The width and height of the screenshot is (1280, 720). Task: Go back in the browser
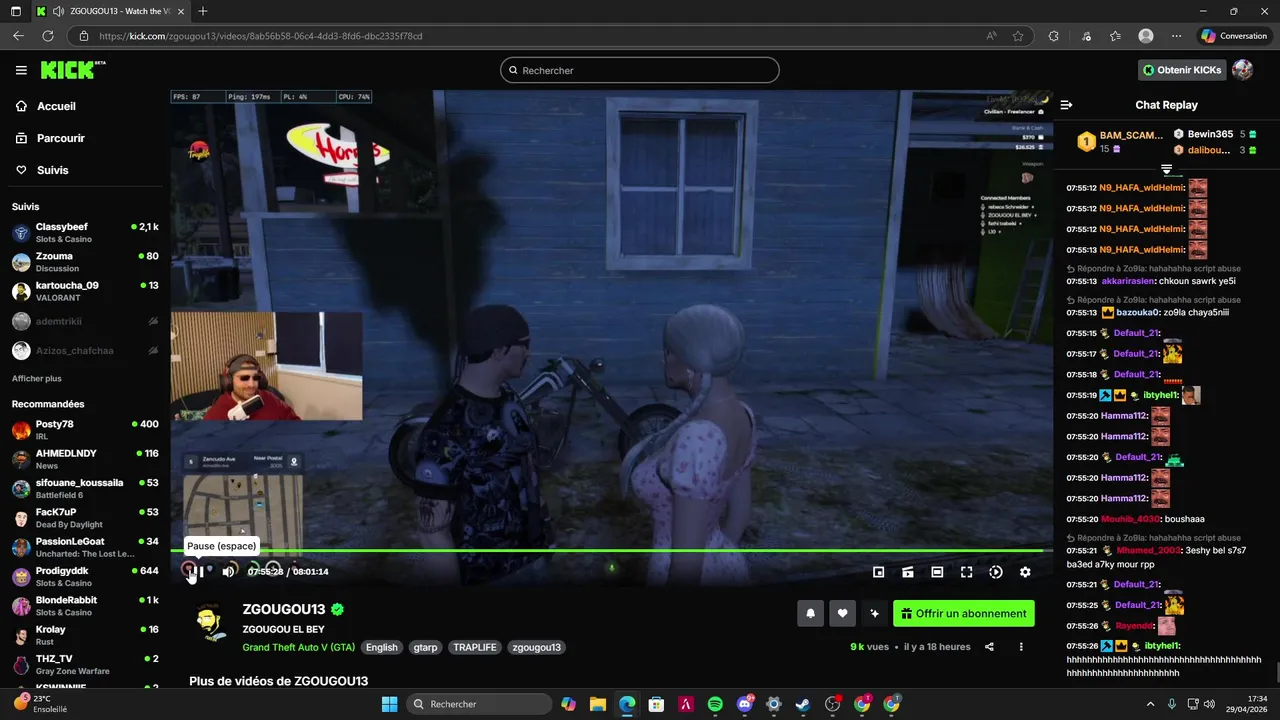point(18,36)
